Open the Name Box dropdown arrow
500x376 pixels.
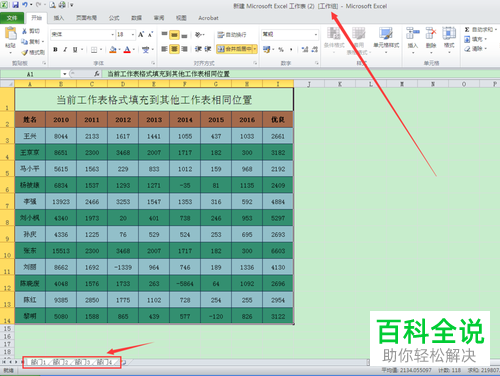[64, 74]
